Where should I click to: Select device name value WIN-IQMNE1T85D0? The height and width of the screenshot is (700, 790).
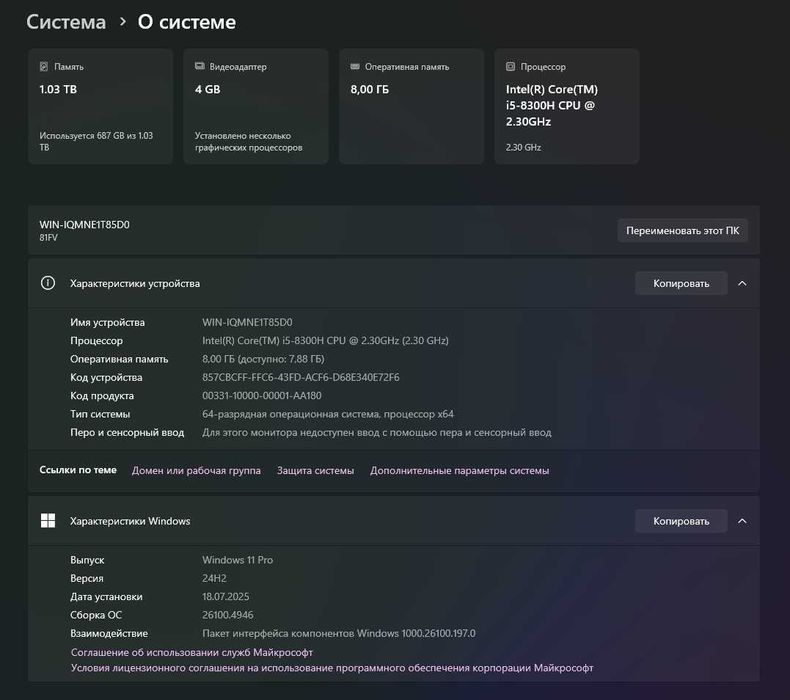pos(247,322)
